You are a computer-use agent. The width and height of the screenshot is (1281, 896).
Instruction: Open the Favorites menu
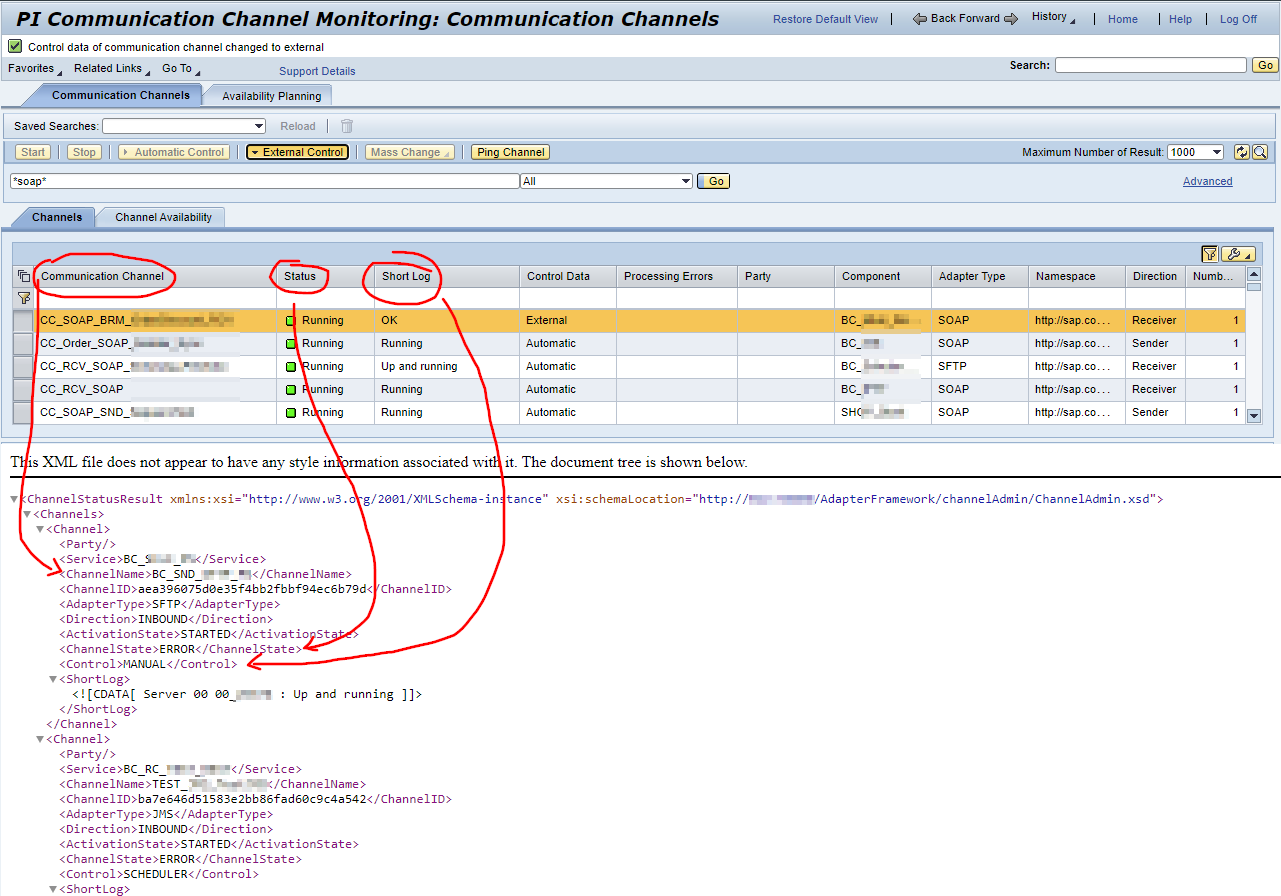click(x=35, y=69)
